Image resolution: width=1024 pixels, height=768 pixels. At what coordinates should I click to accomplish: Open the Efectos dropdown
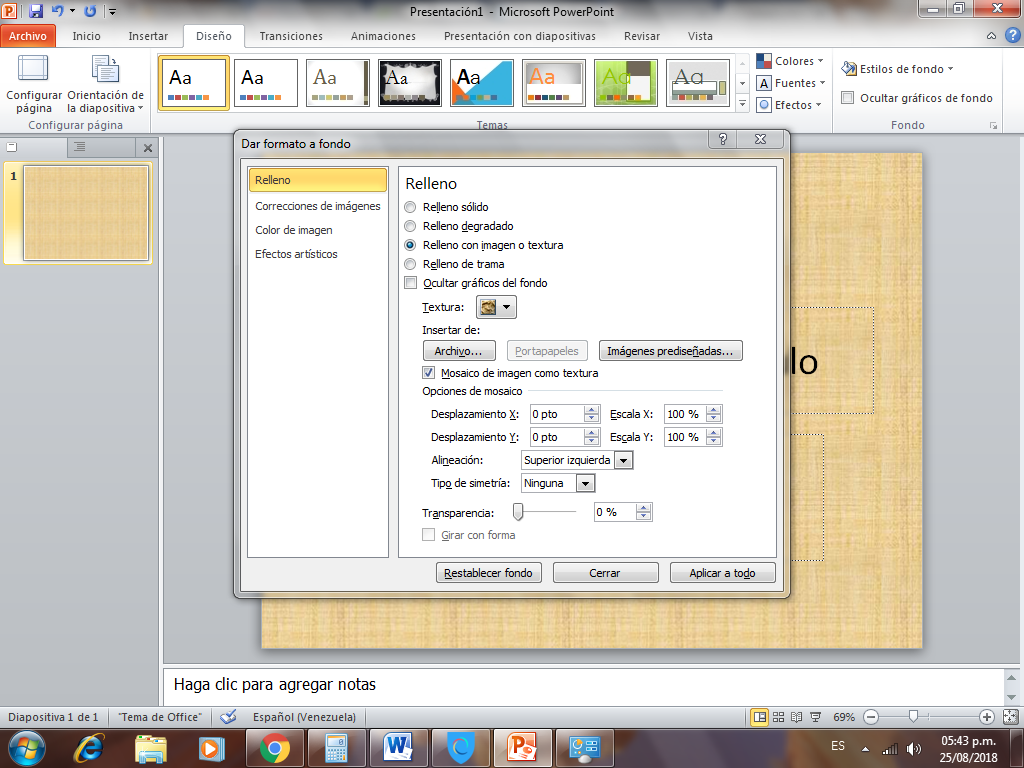pyautogui.click(x=788, y=105)
